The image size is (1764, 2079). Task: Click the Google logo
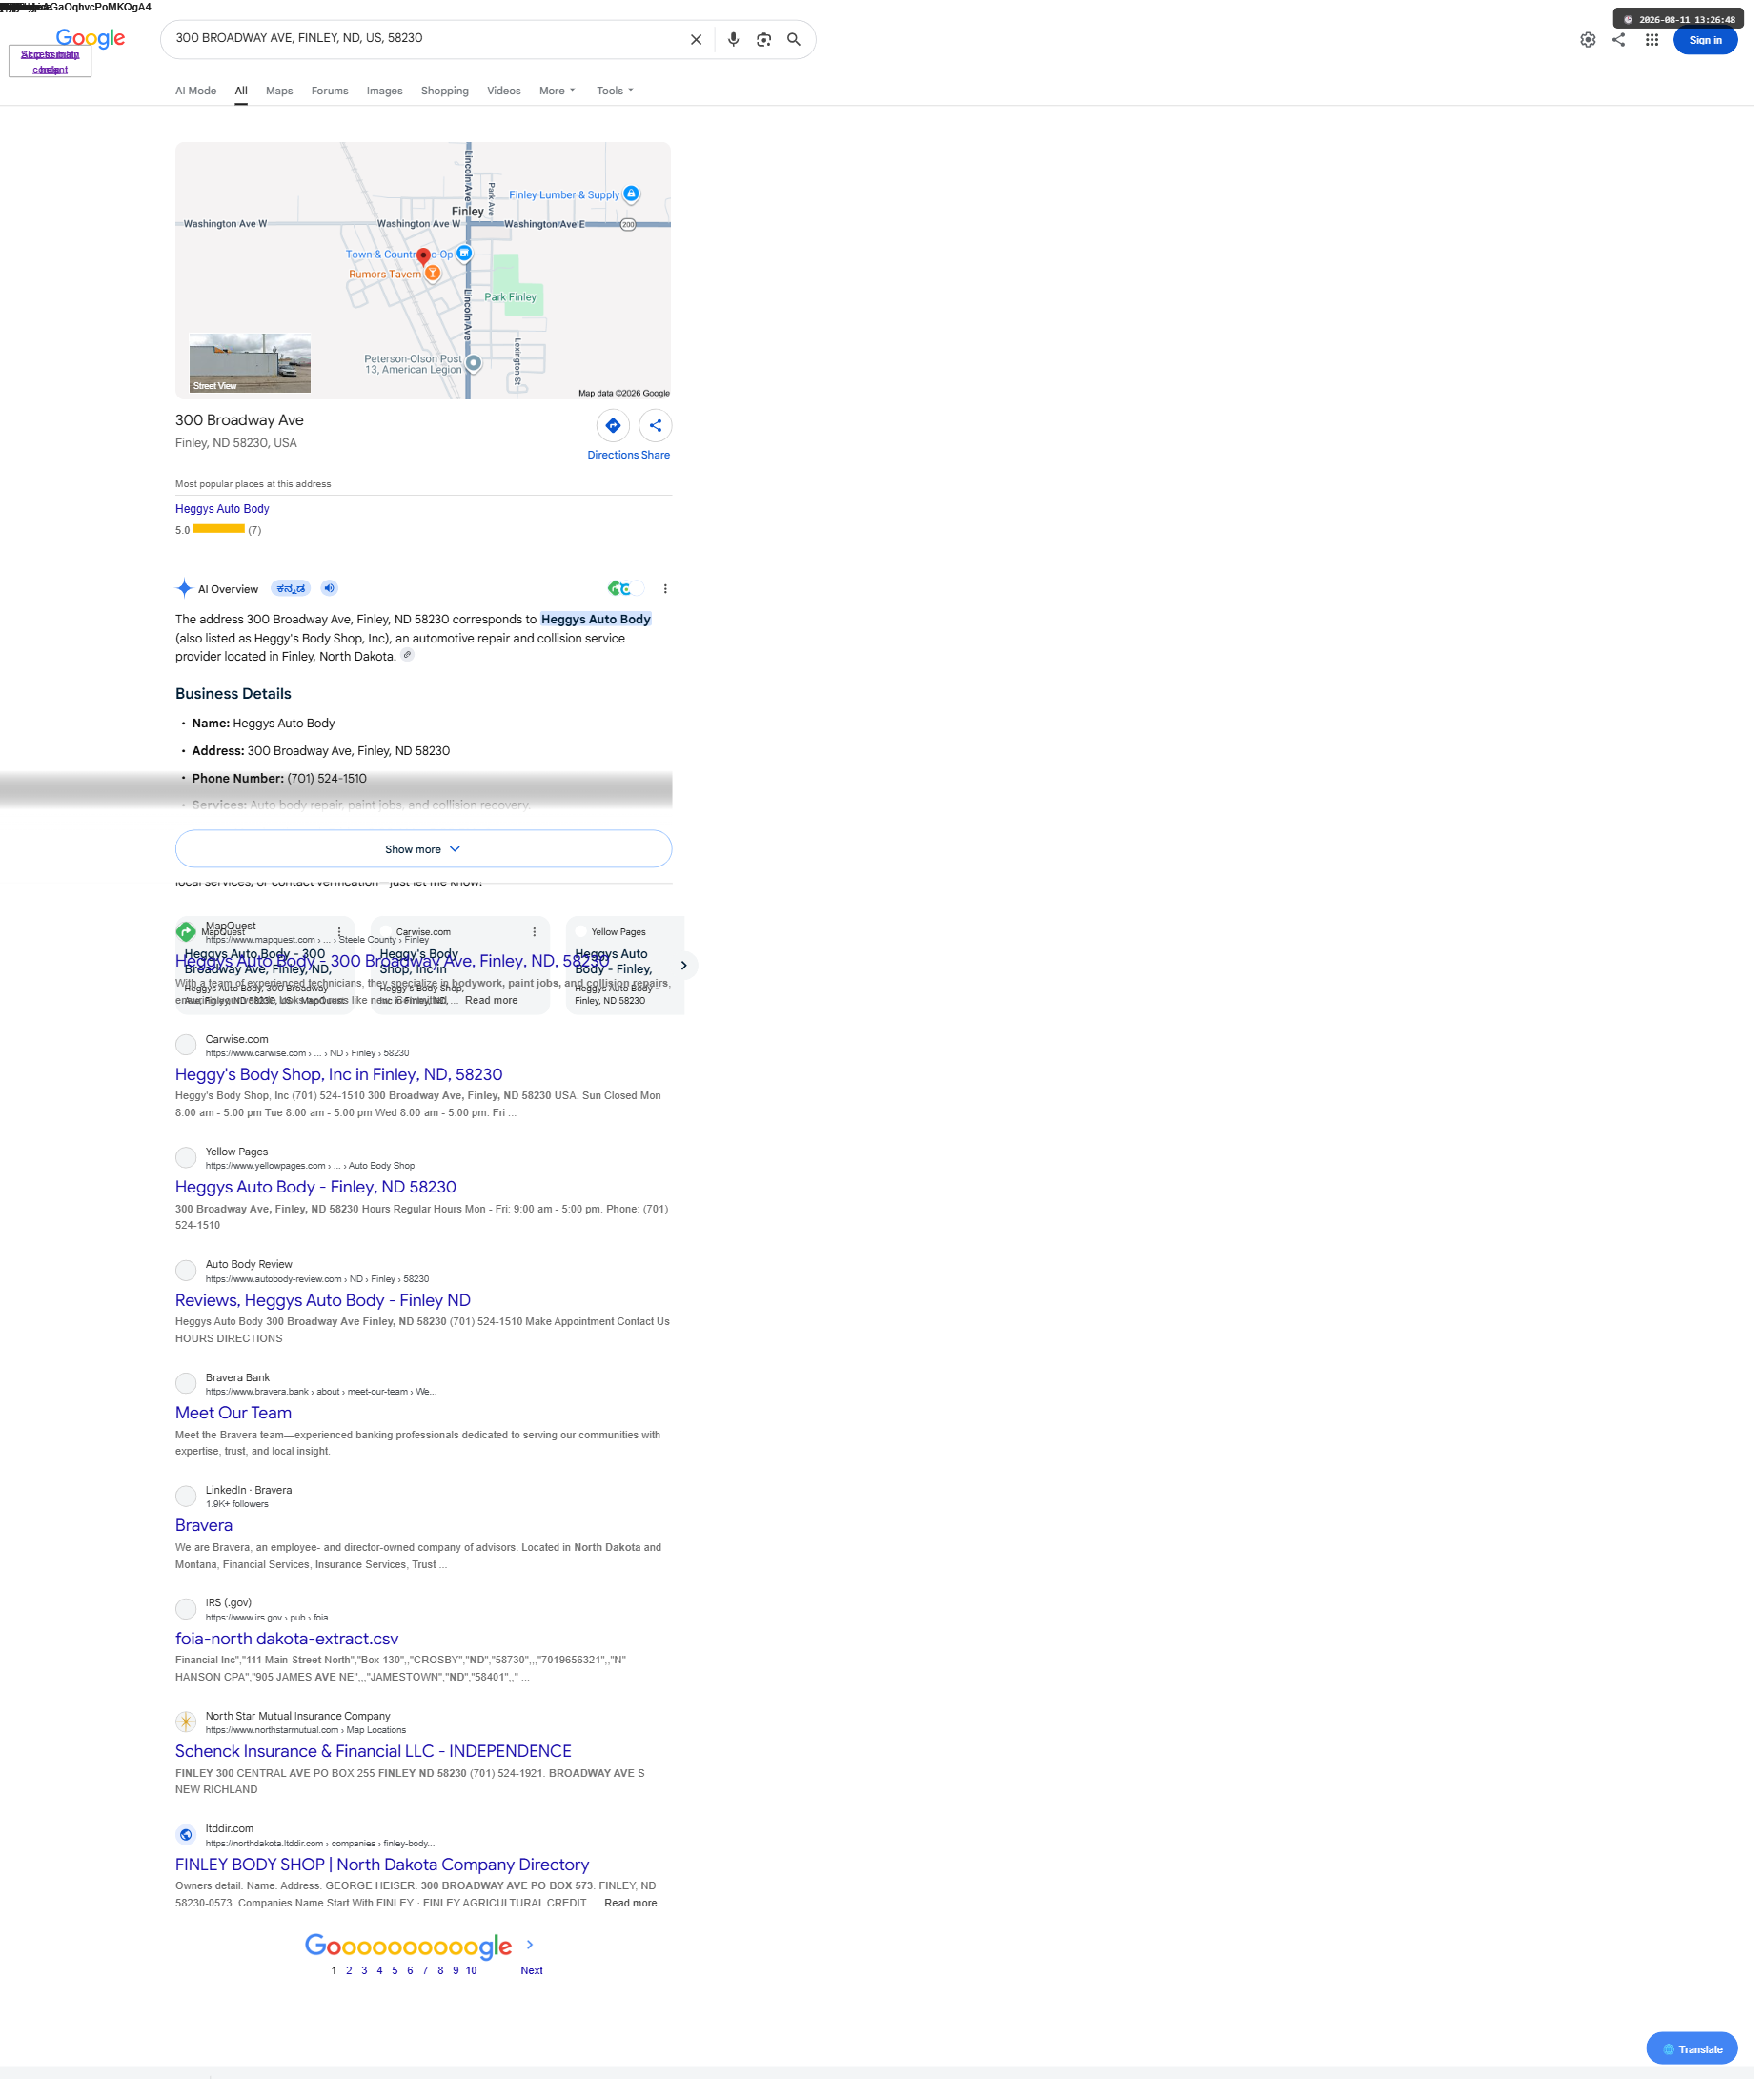coord(91,39)
